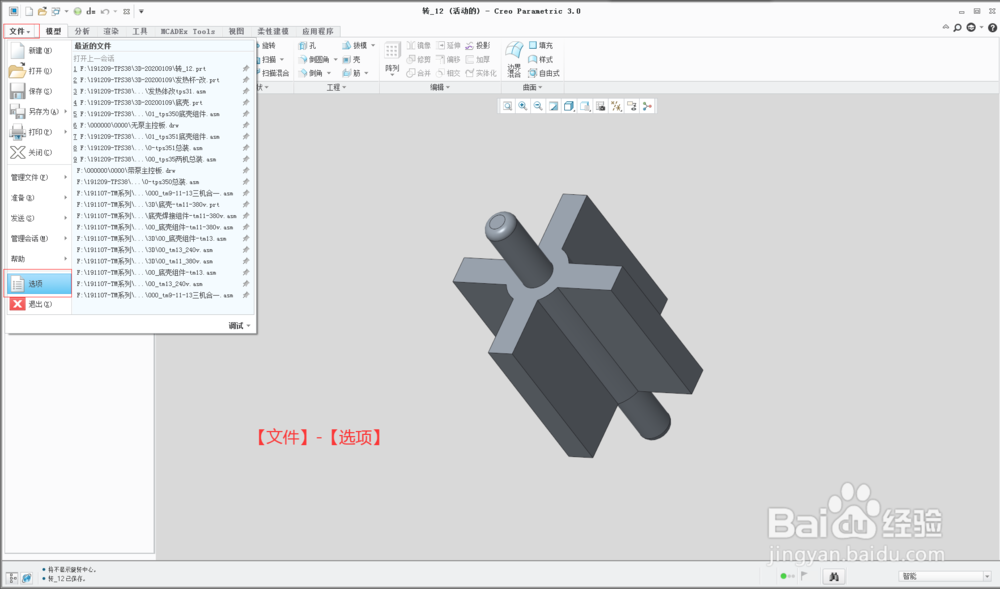The height and width of the screenshot is (589, 1000).
Task: Click 新建 (New) in the File menu
Action: point(38,50)
